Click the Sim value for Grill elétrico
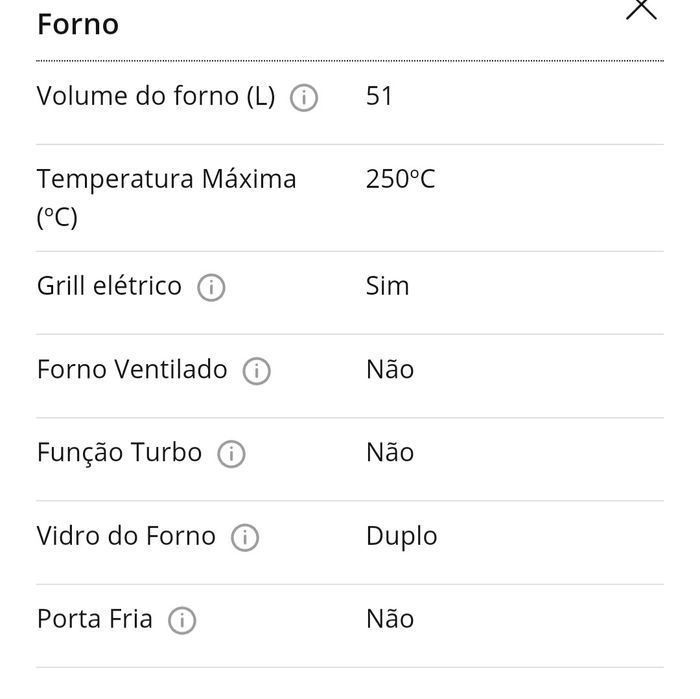700x699 pixels. point(388,286)
